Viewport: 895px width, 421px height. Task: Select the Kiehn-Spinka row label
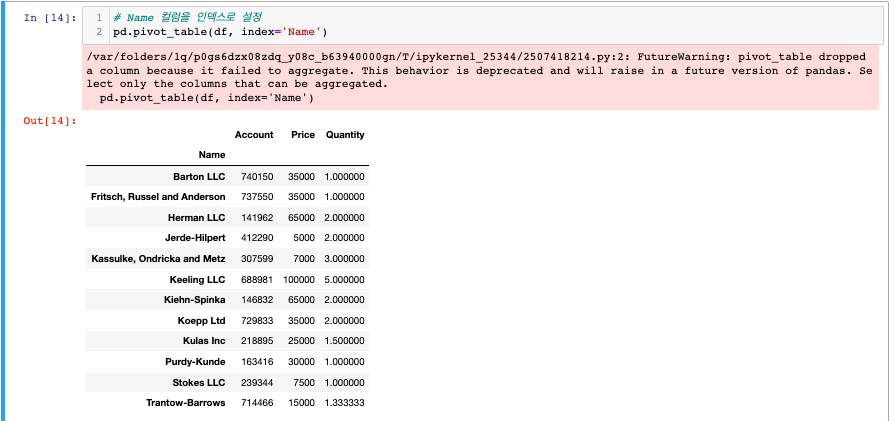(196, 299)
